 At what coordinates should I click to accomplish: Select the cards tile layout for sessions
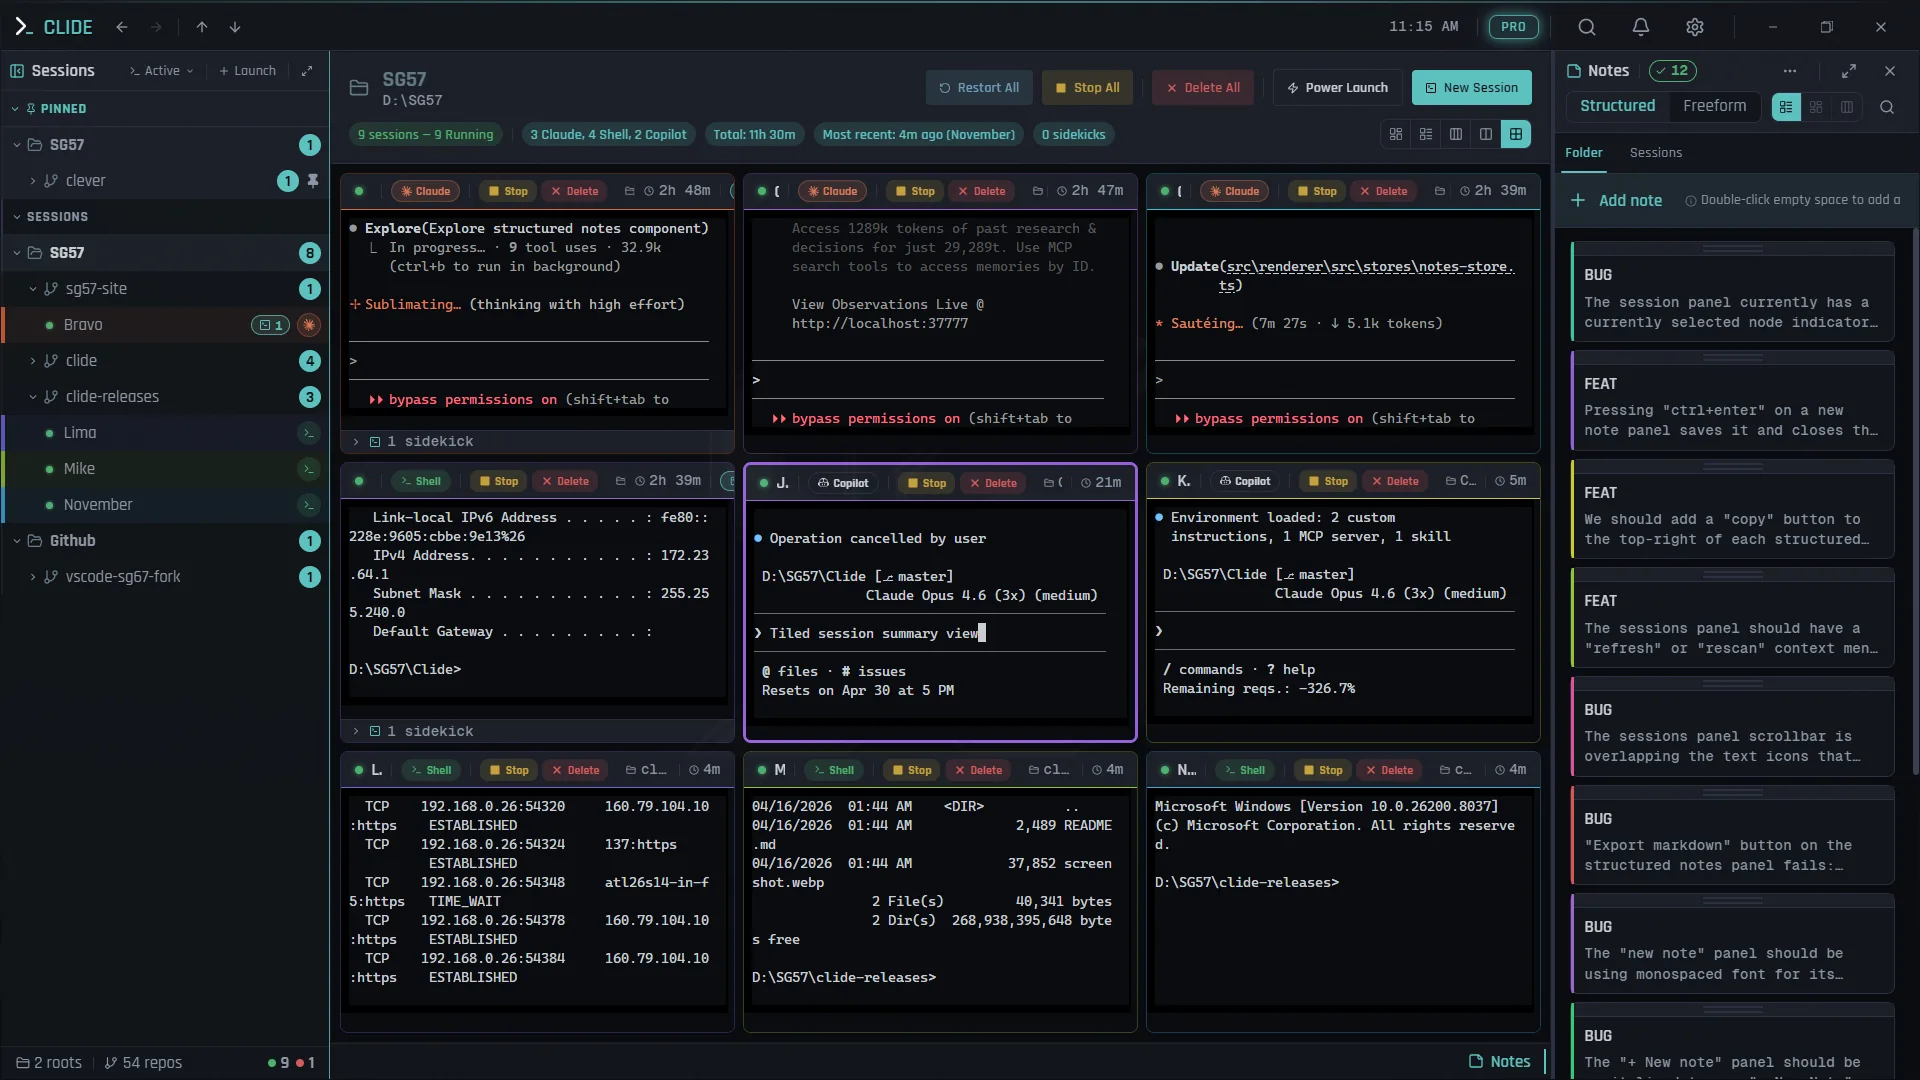(x=1396, y=134)
